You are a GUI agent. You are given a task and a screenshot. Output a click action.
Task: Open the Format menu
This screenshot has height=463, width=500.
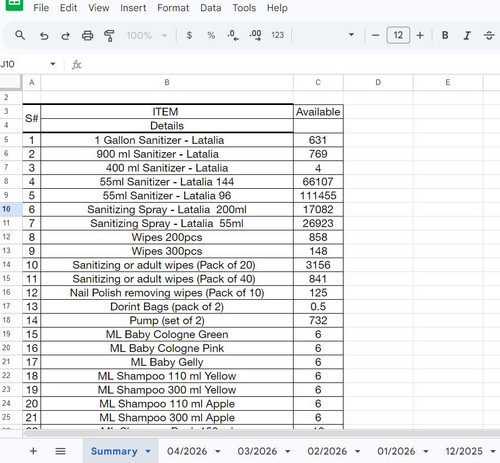[173, 8]
